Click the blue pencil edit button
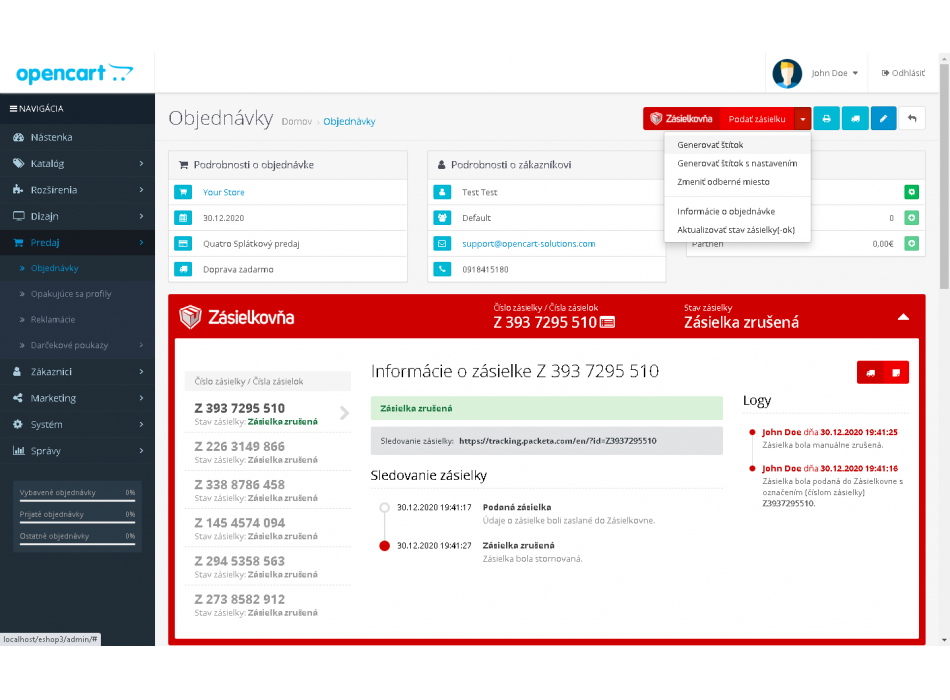Image resolution: width=950 pixels, height=700 pixels. 883,119
